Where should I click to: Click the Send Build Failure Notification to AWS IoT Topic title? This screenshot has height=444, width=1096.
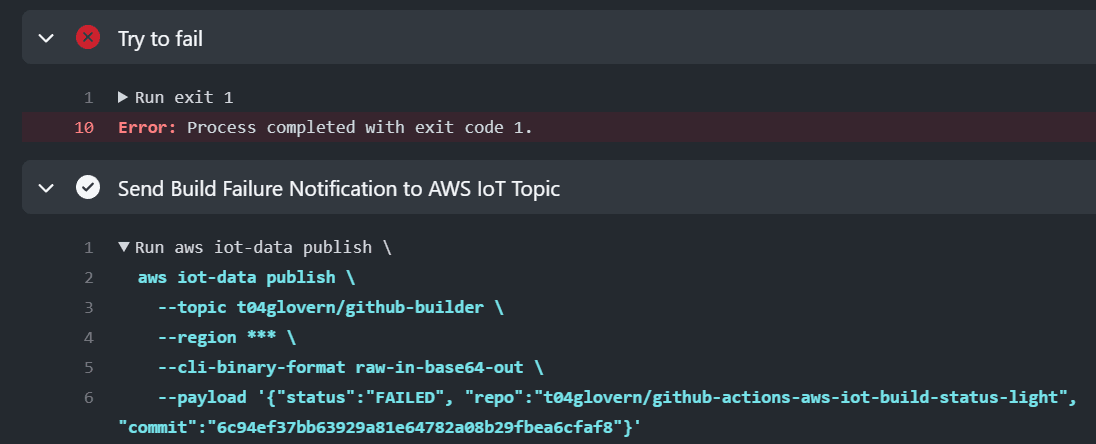(338, 188)
